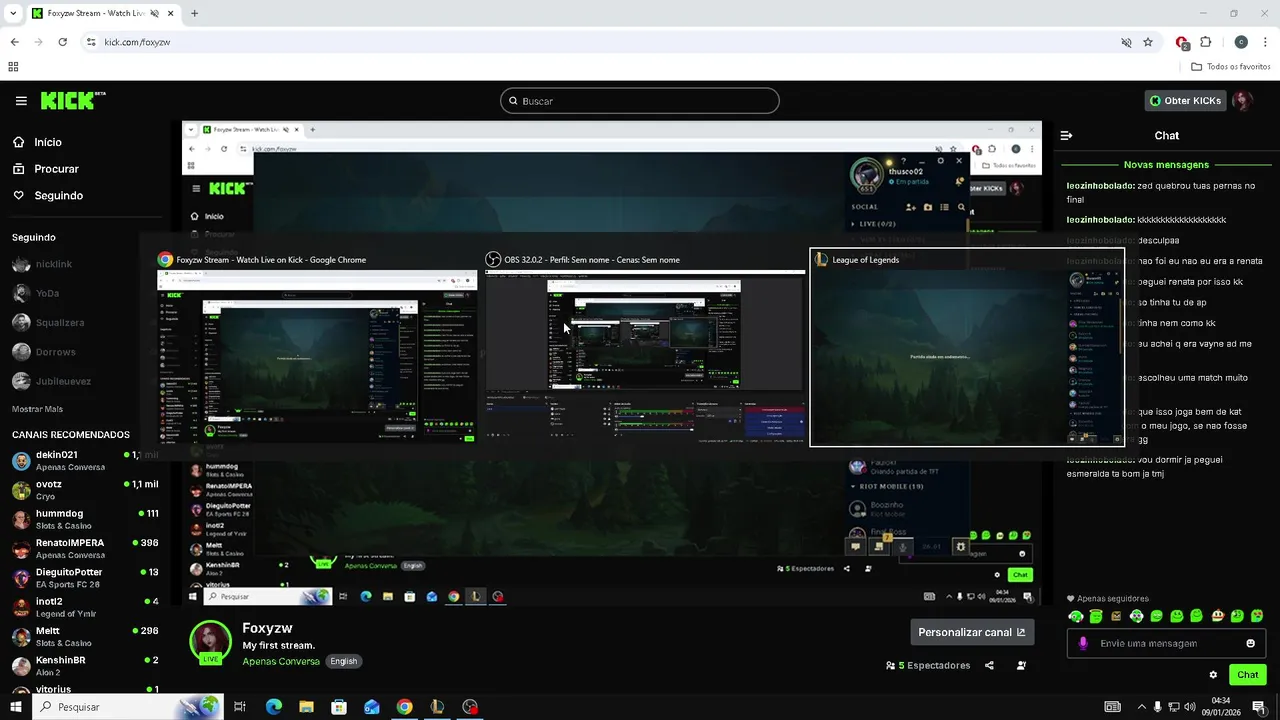This screenshot has width=1280, height=720.
Task: Go to Início in the sidebar
Action: coord(37,142)
